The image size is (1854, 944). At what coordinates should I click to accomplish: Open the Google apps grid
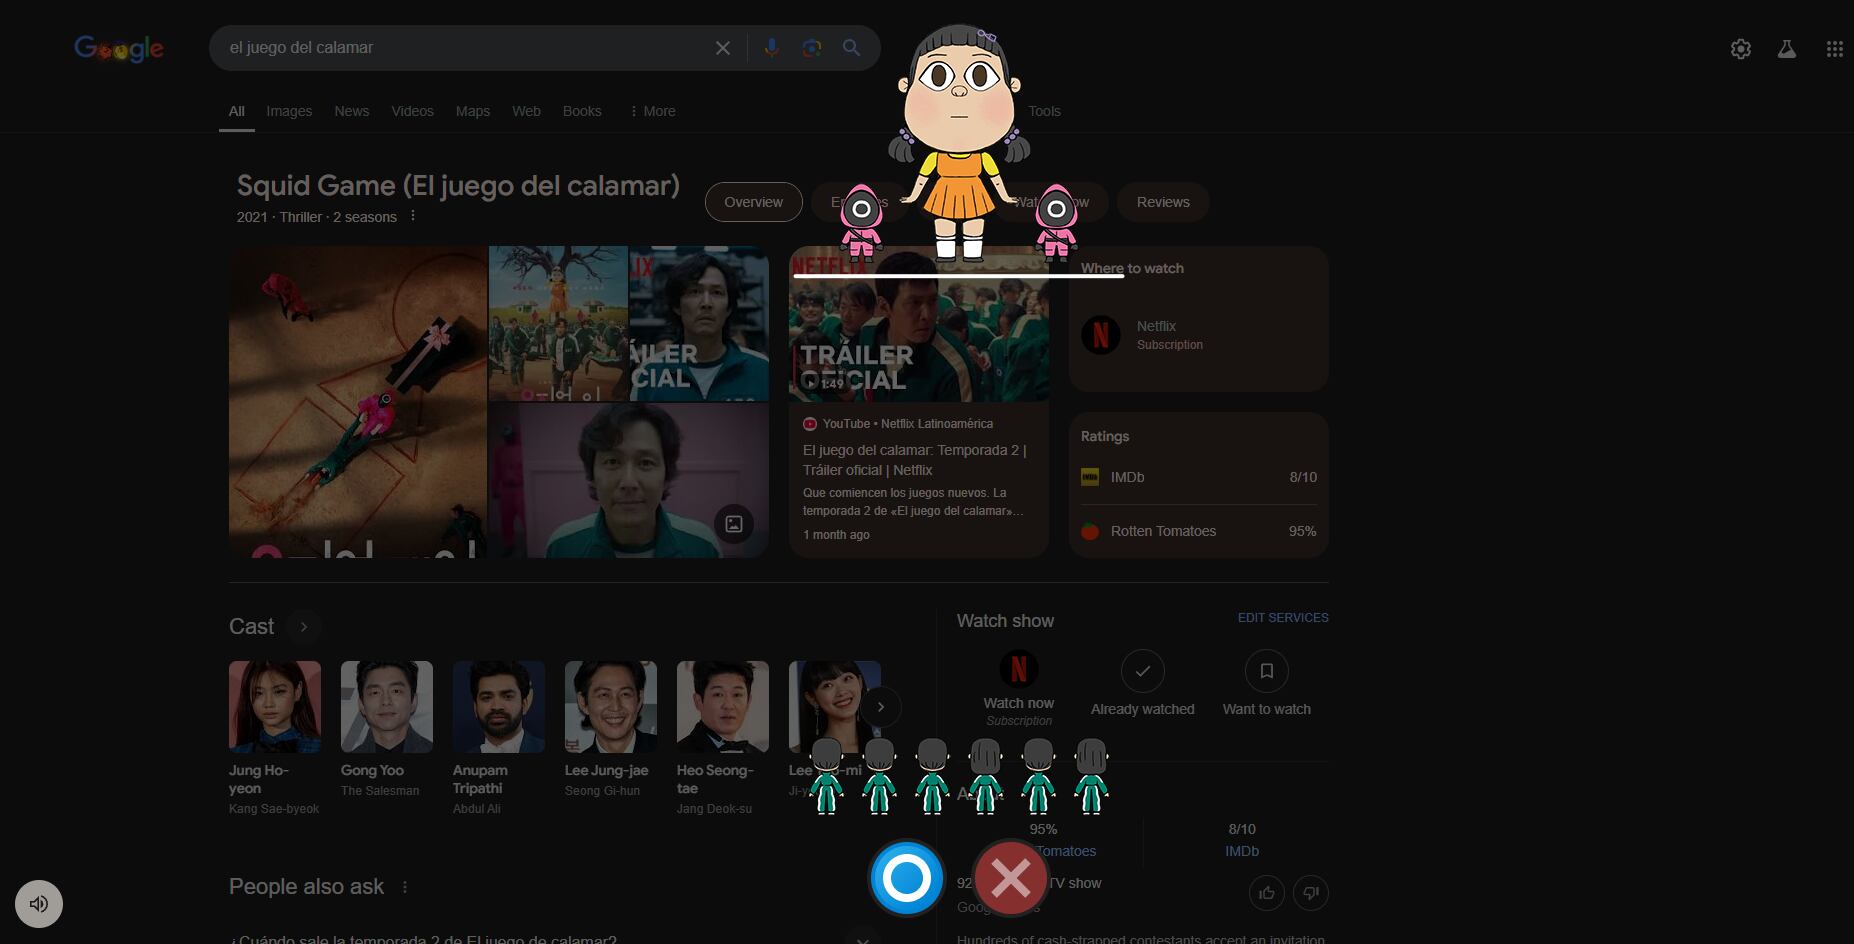1835,48
